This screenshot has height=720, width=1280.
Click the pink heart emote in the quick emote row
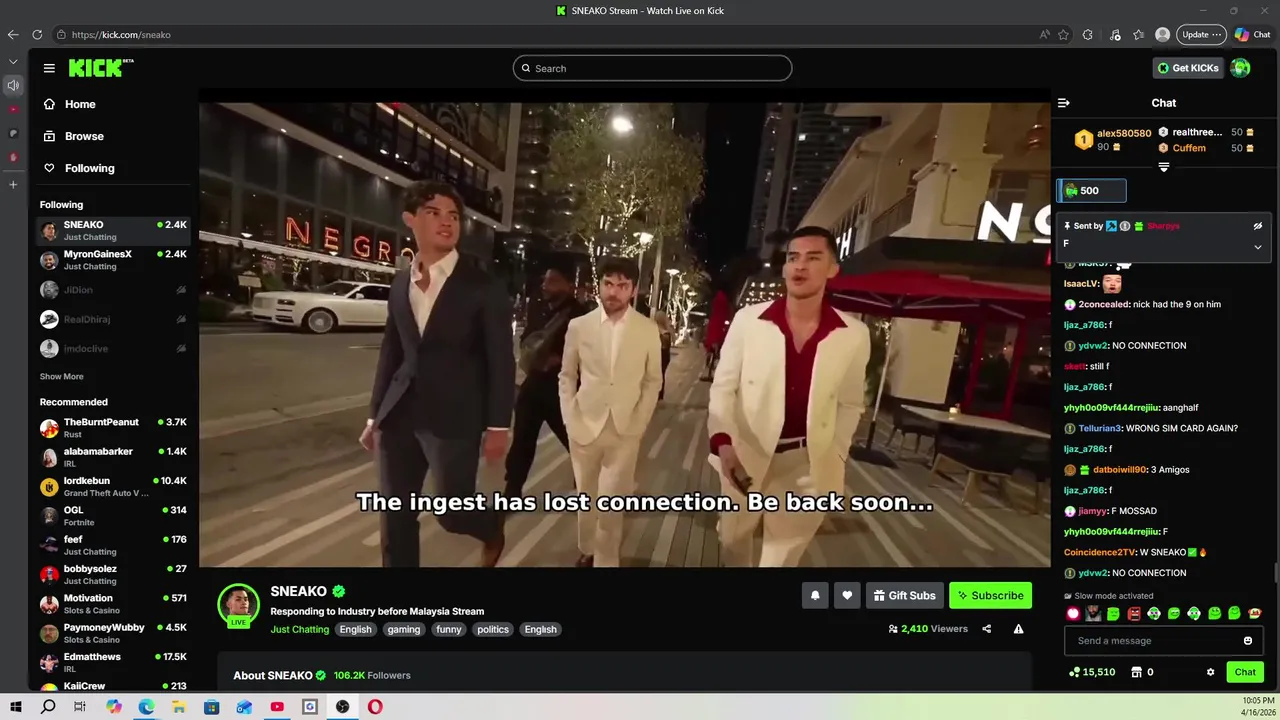(1073, 613)
